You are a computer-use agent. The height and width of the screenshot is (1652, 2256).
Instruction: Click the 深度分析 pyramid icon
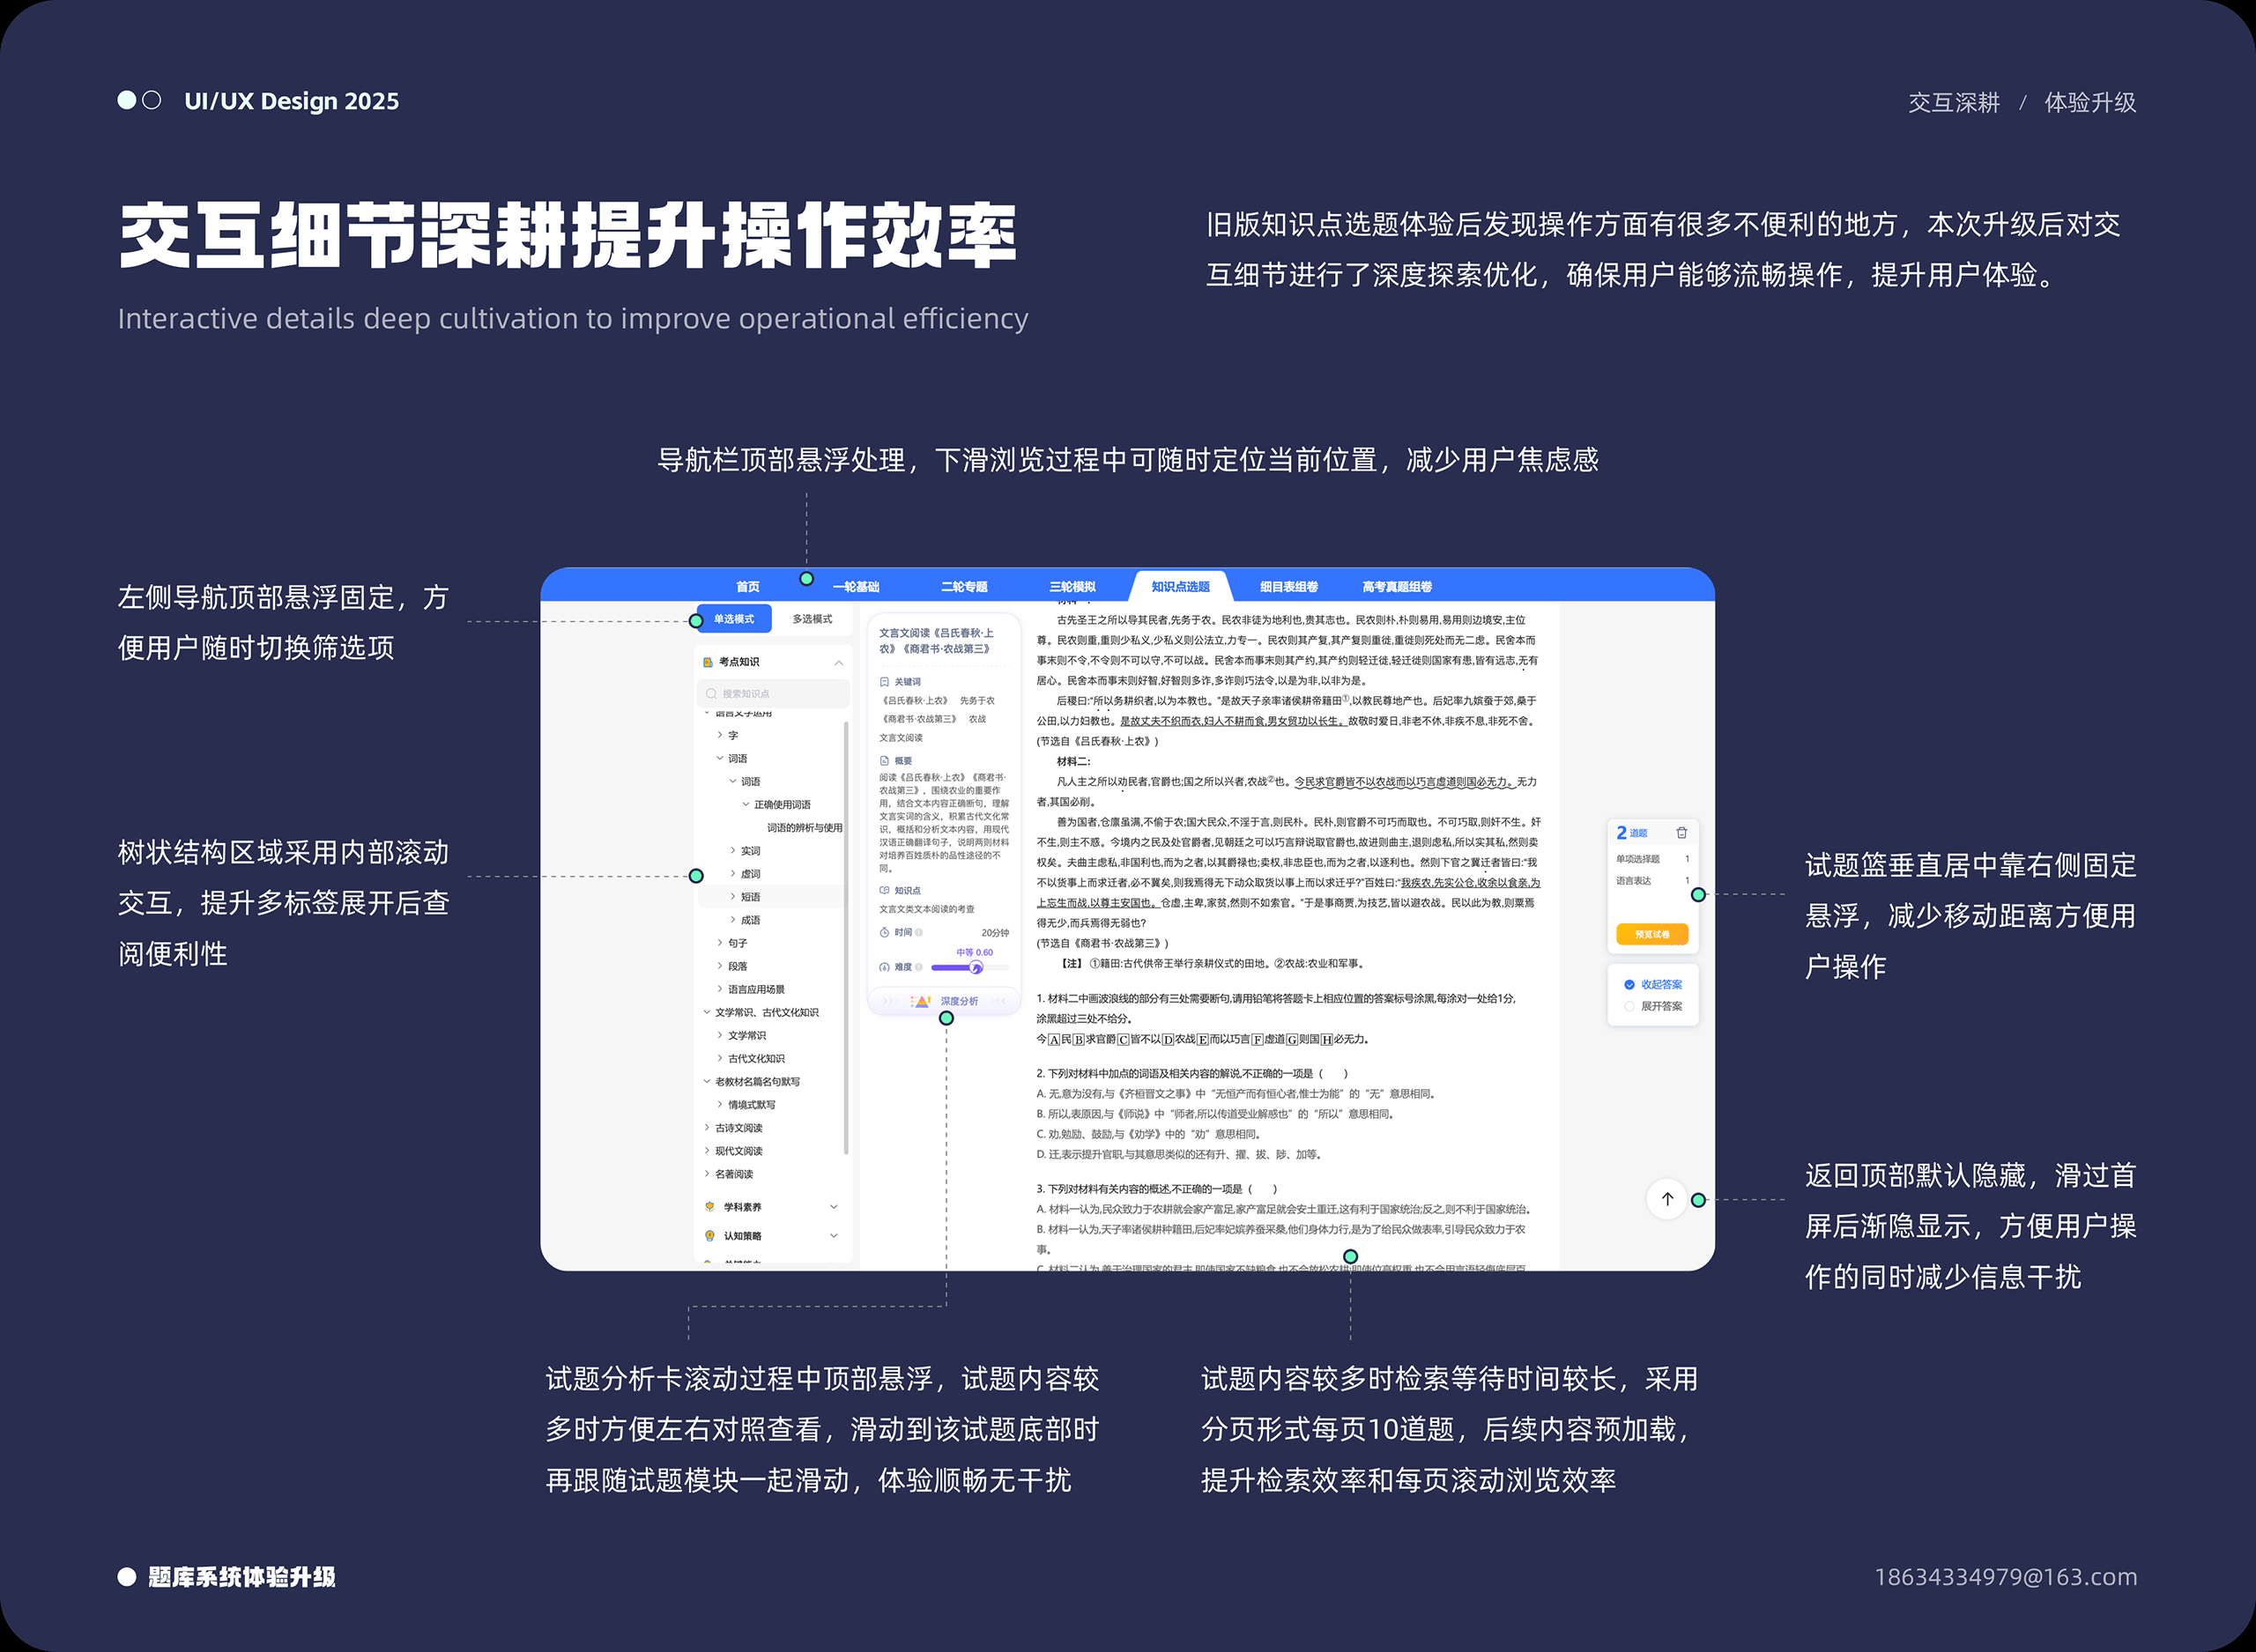point(921,1001)
